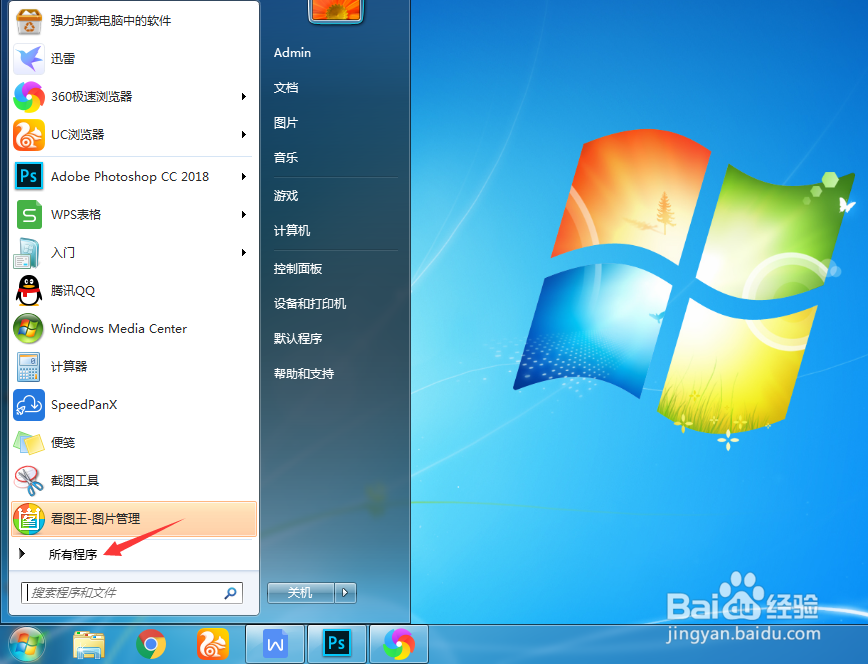Open the software uninstaller icon at top
This screenshot has width=868, height=664.
tap(29, 21)
